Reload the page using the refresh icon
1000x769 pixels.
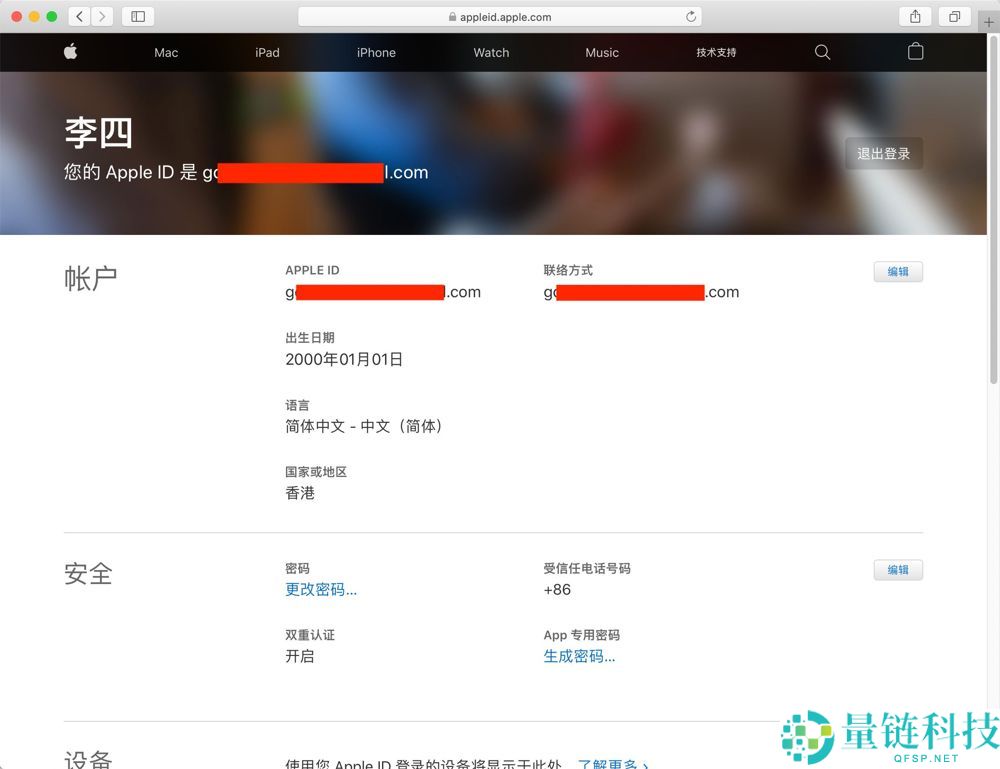tap(690, 16)
